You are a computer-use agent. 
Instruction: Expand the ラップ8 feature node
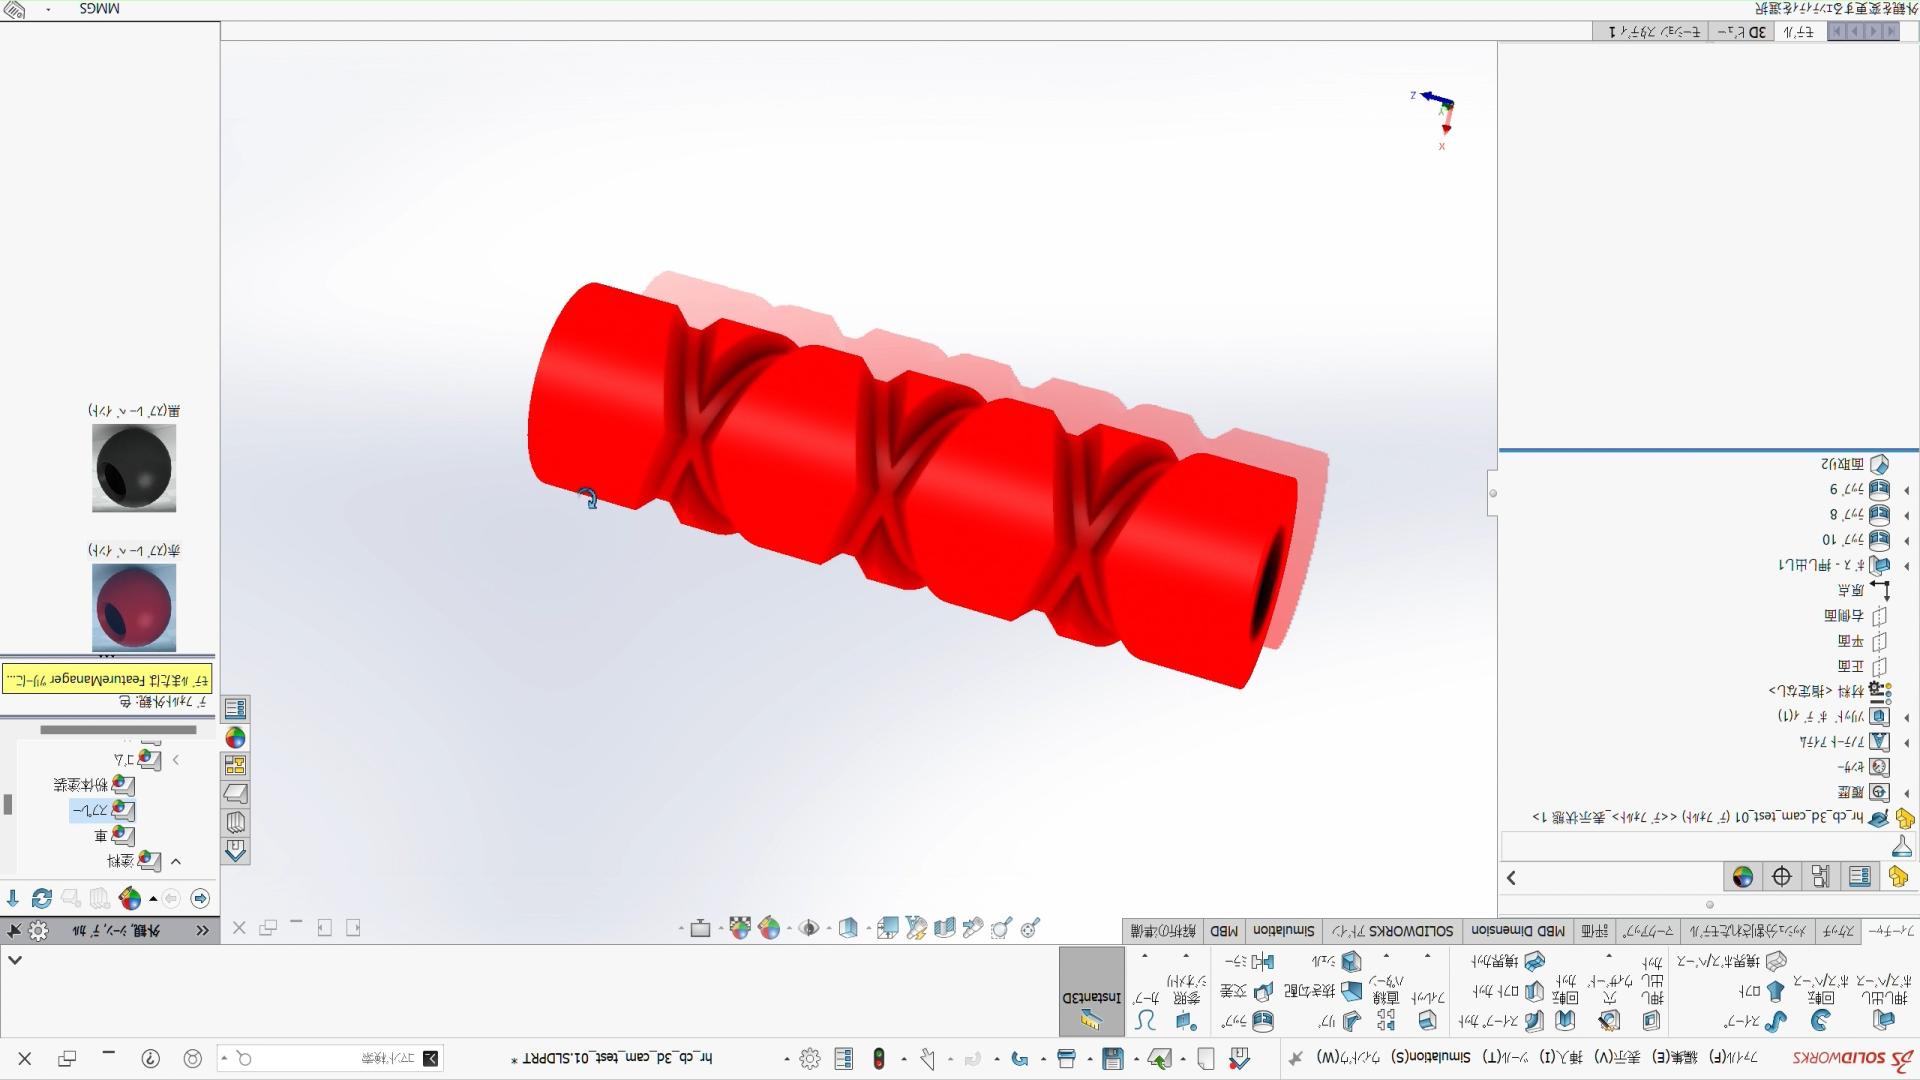coord(1906,515)
